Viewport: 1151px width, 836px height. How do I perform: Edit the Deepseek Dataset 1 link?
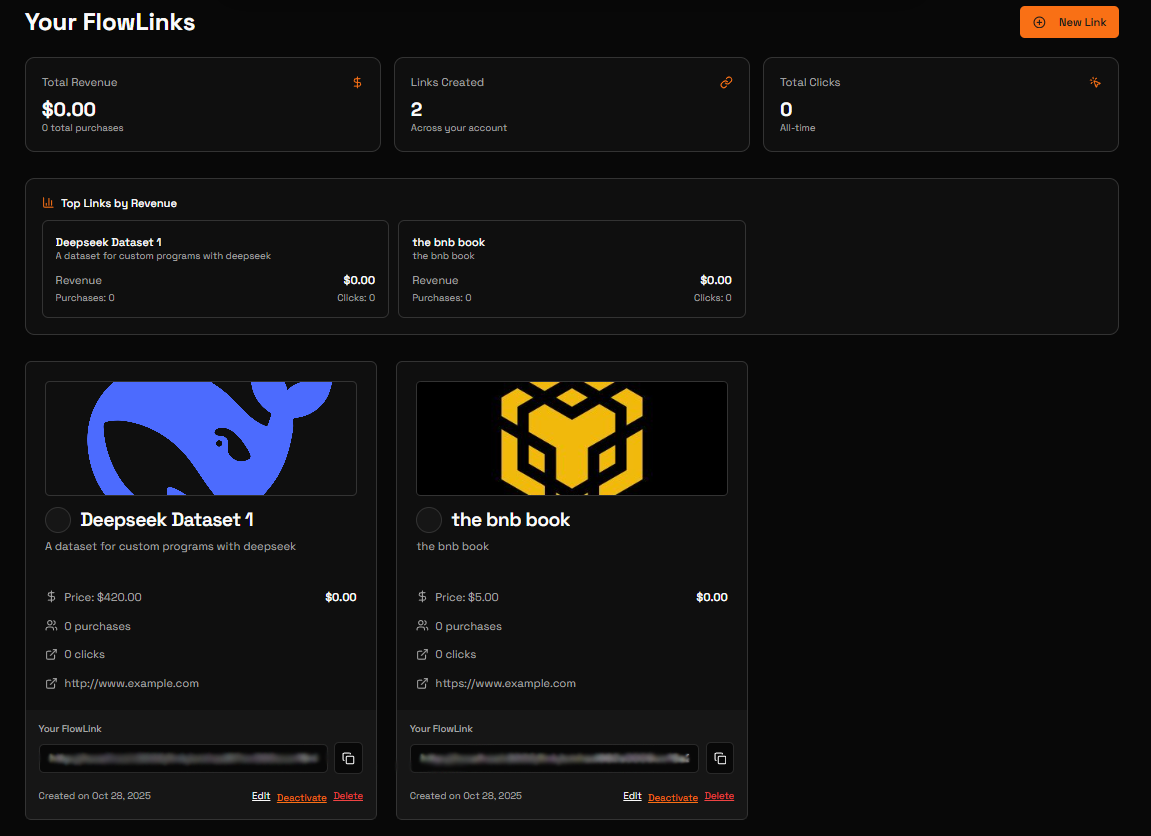click(x=261, y=796)
